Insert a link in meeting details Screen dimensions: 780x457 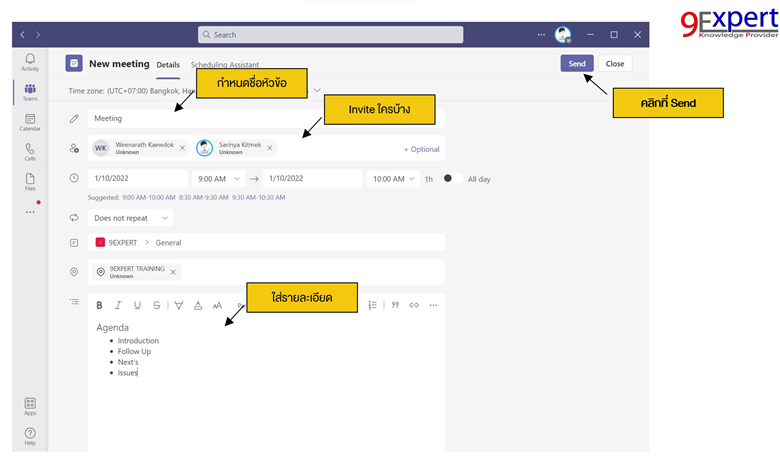[x=414, y=305]
